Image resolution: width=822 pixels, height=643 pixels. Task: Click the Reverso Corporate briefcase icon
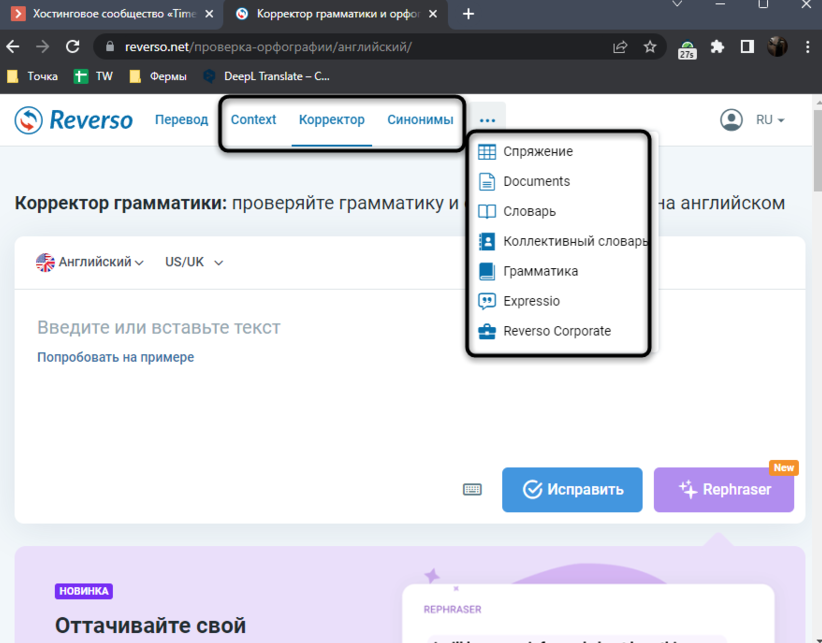click(x=487, y=331)
